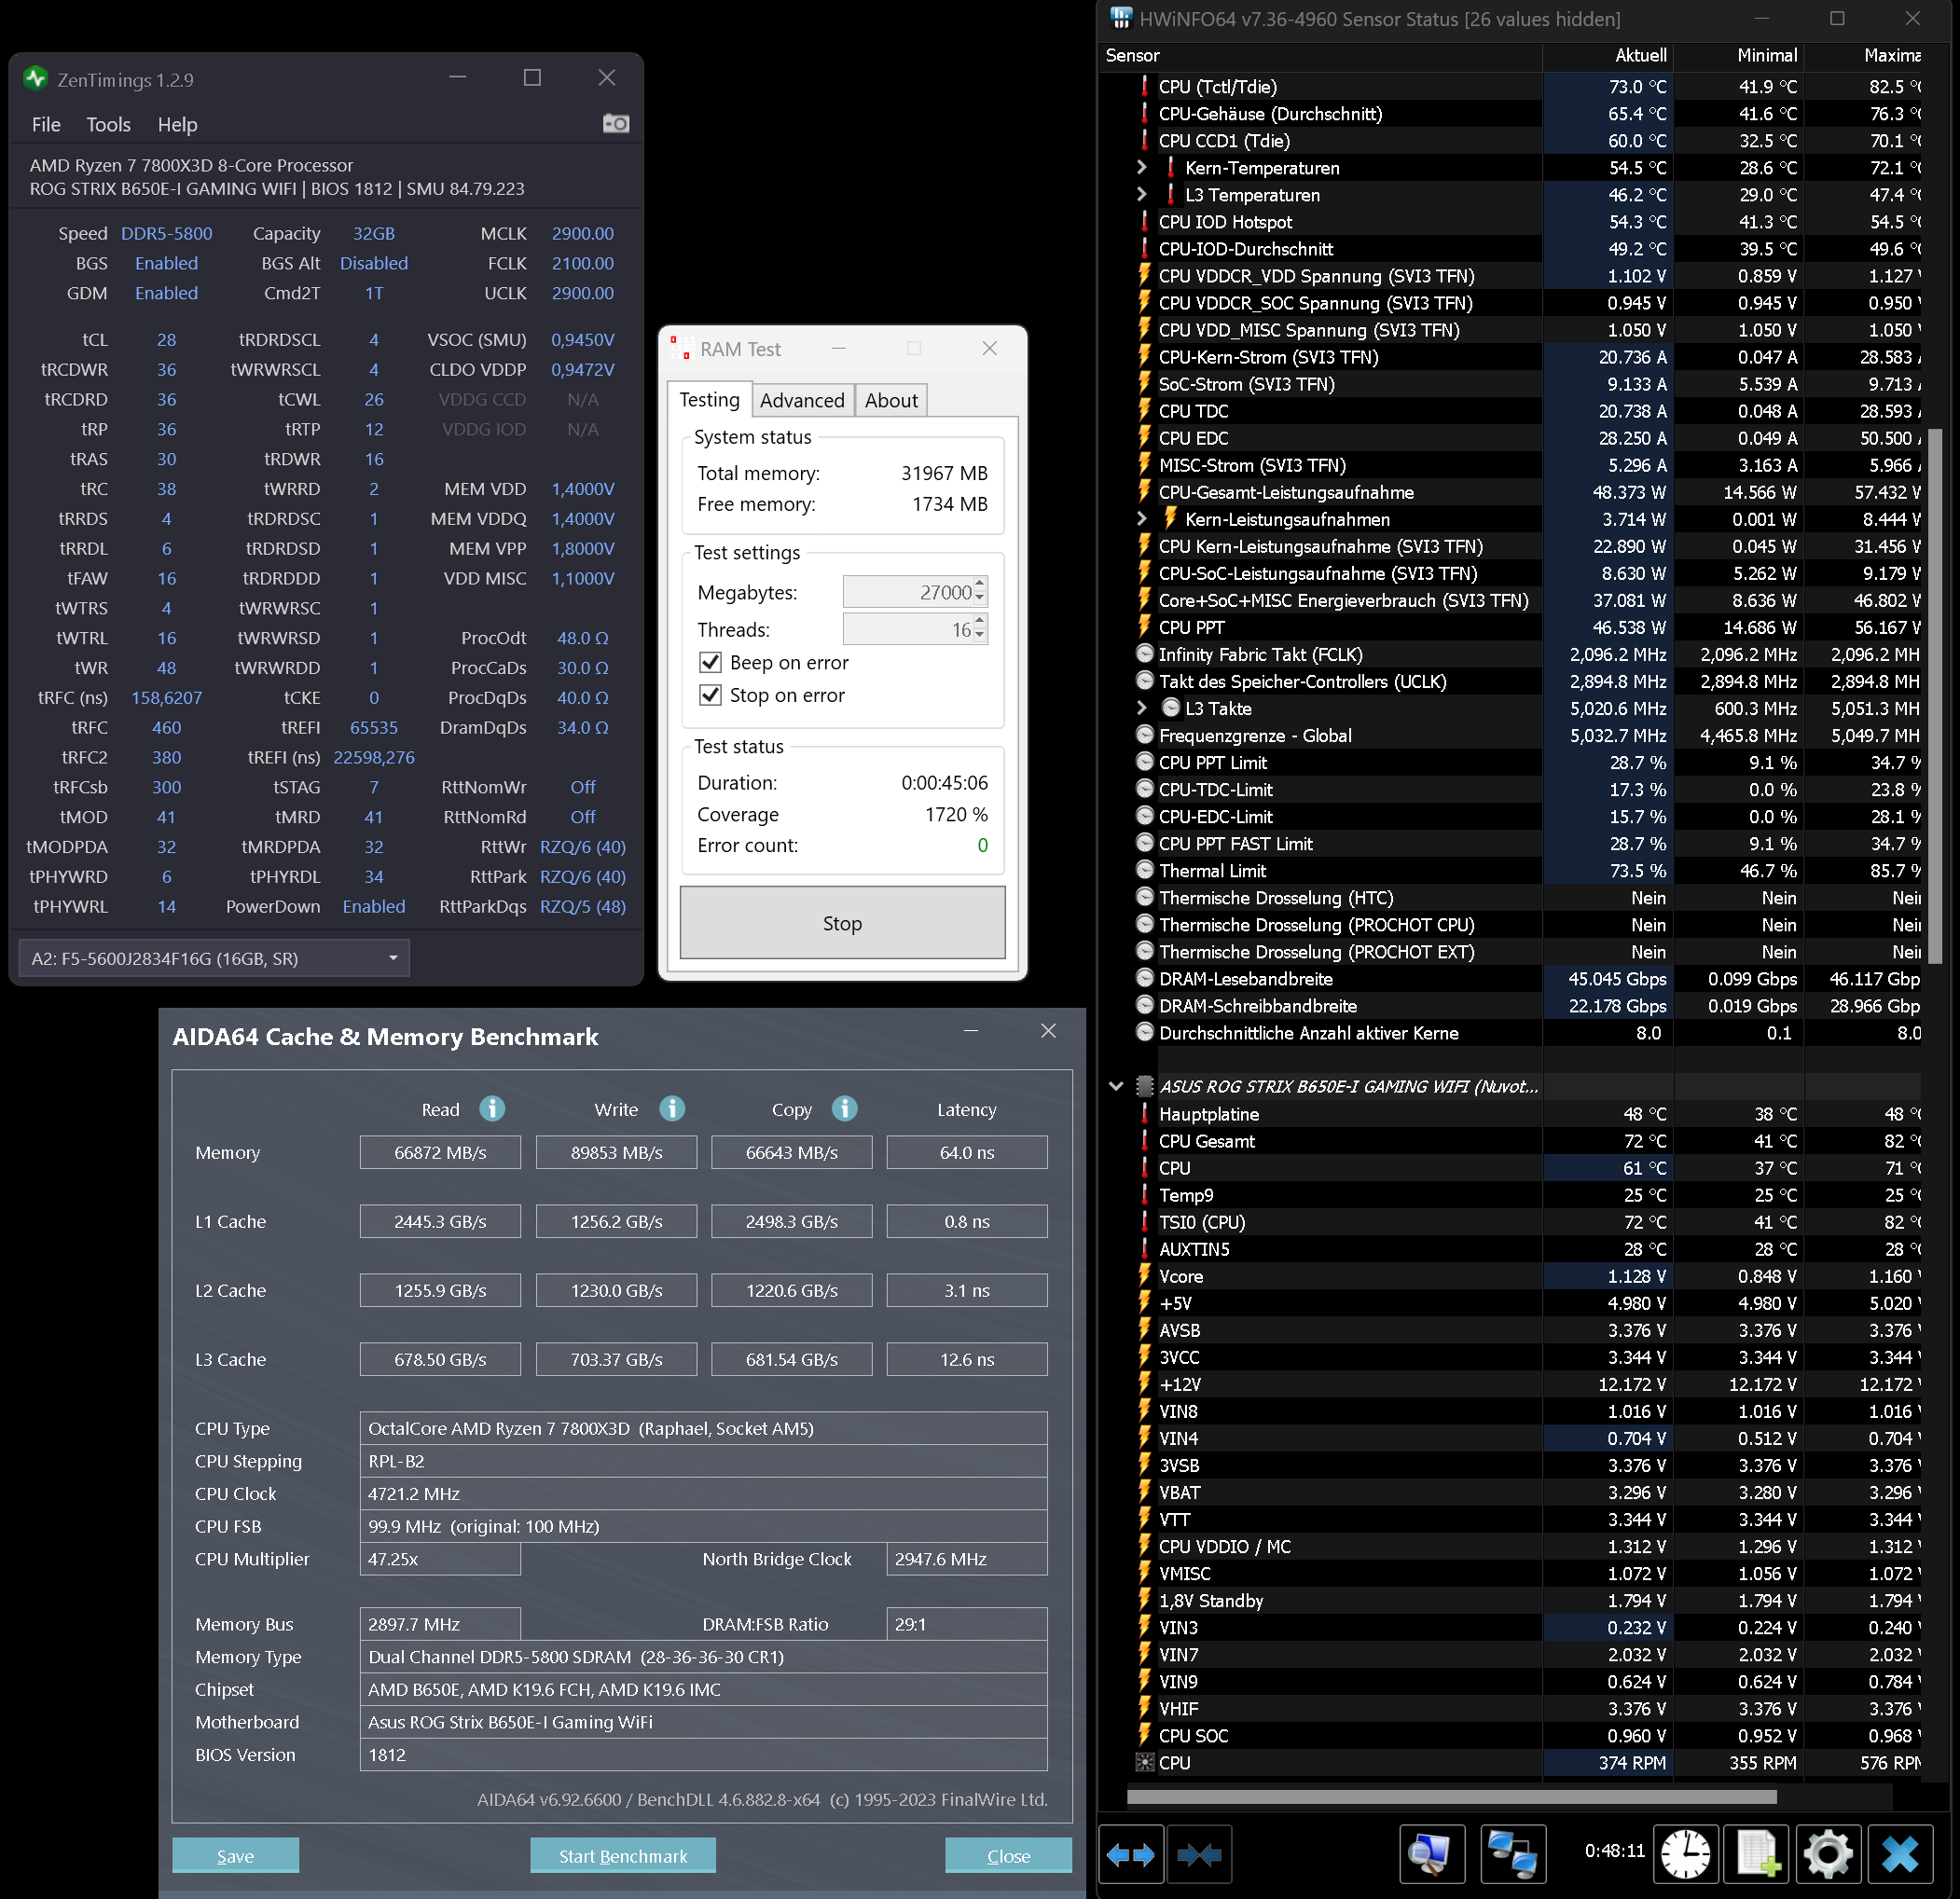Expand Kern-Leistungsaufnahmen sensor group

point(1142,519)
